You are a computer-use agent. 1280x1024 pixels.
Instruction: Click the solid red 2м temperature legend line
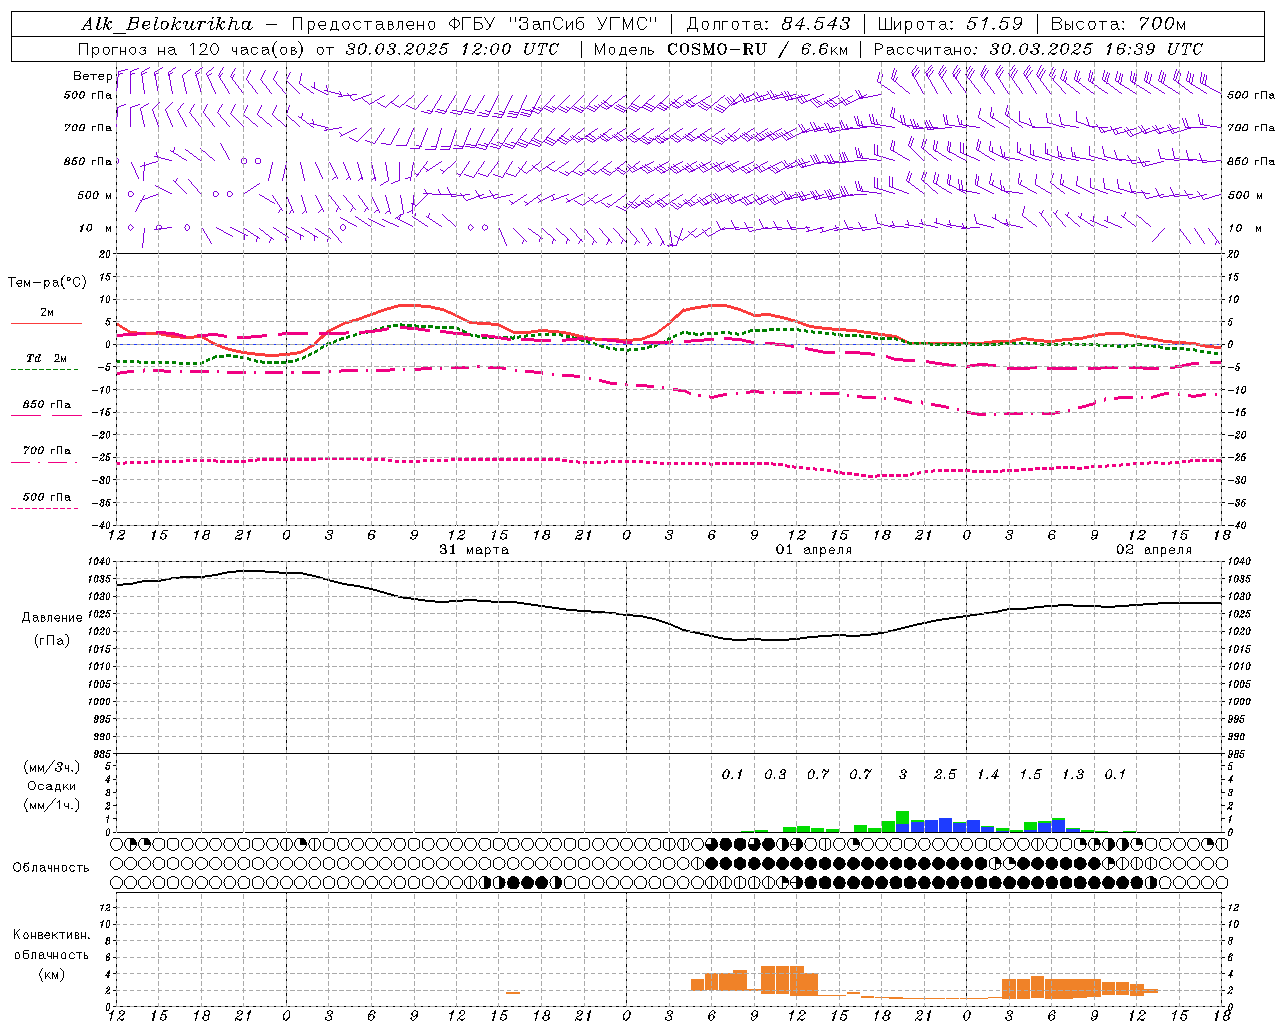46,322
